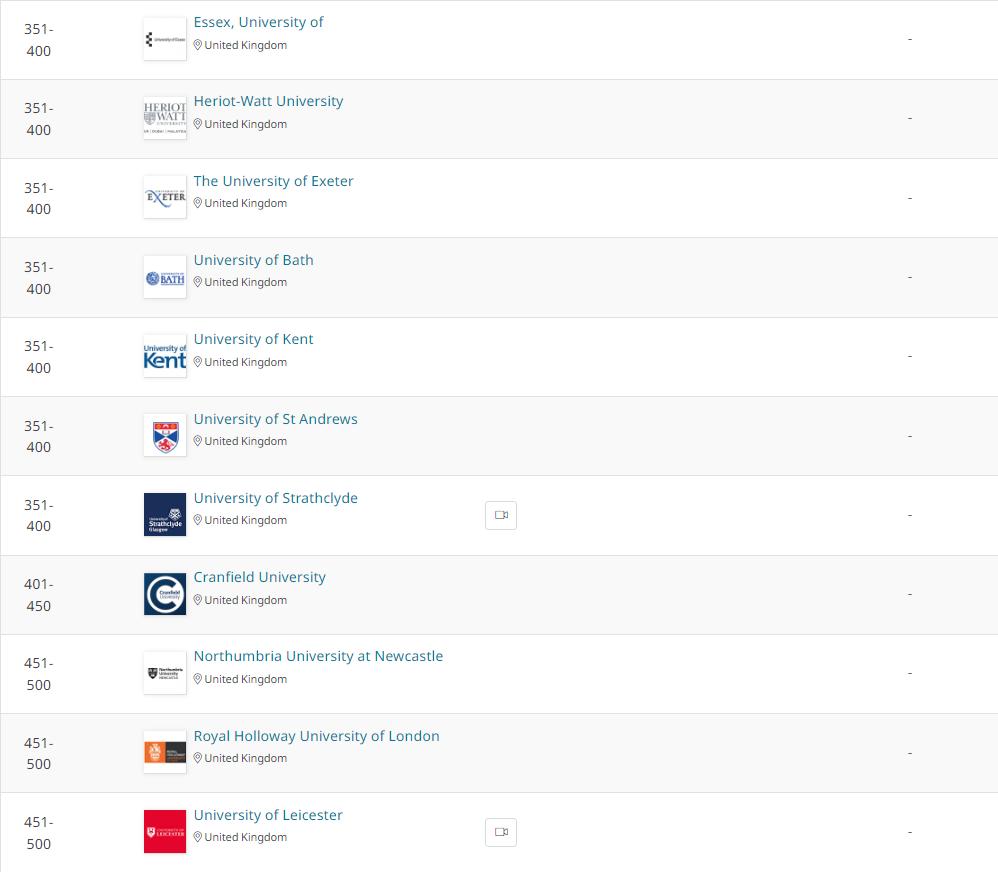Click the University of Bath logo

pos(165,277)
